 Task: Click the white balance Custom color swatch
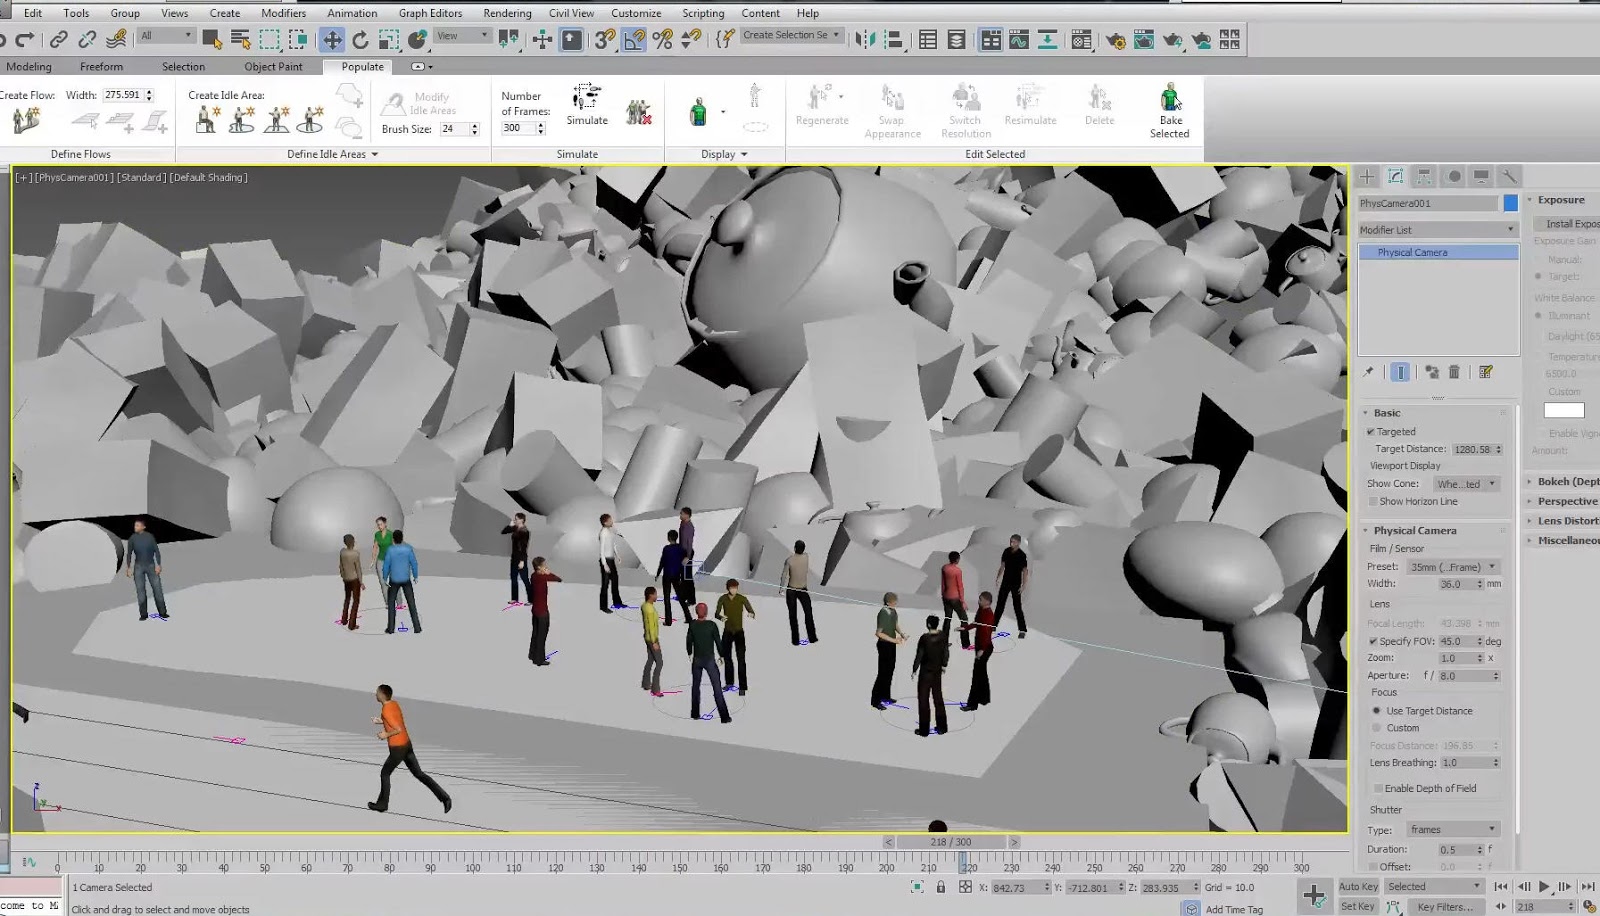[x=1563, y=410]
